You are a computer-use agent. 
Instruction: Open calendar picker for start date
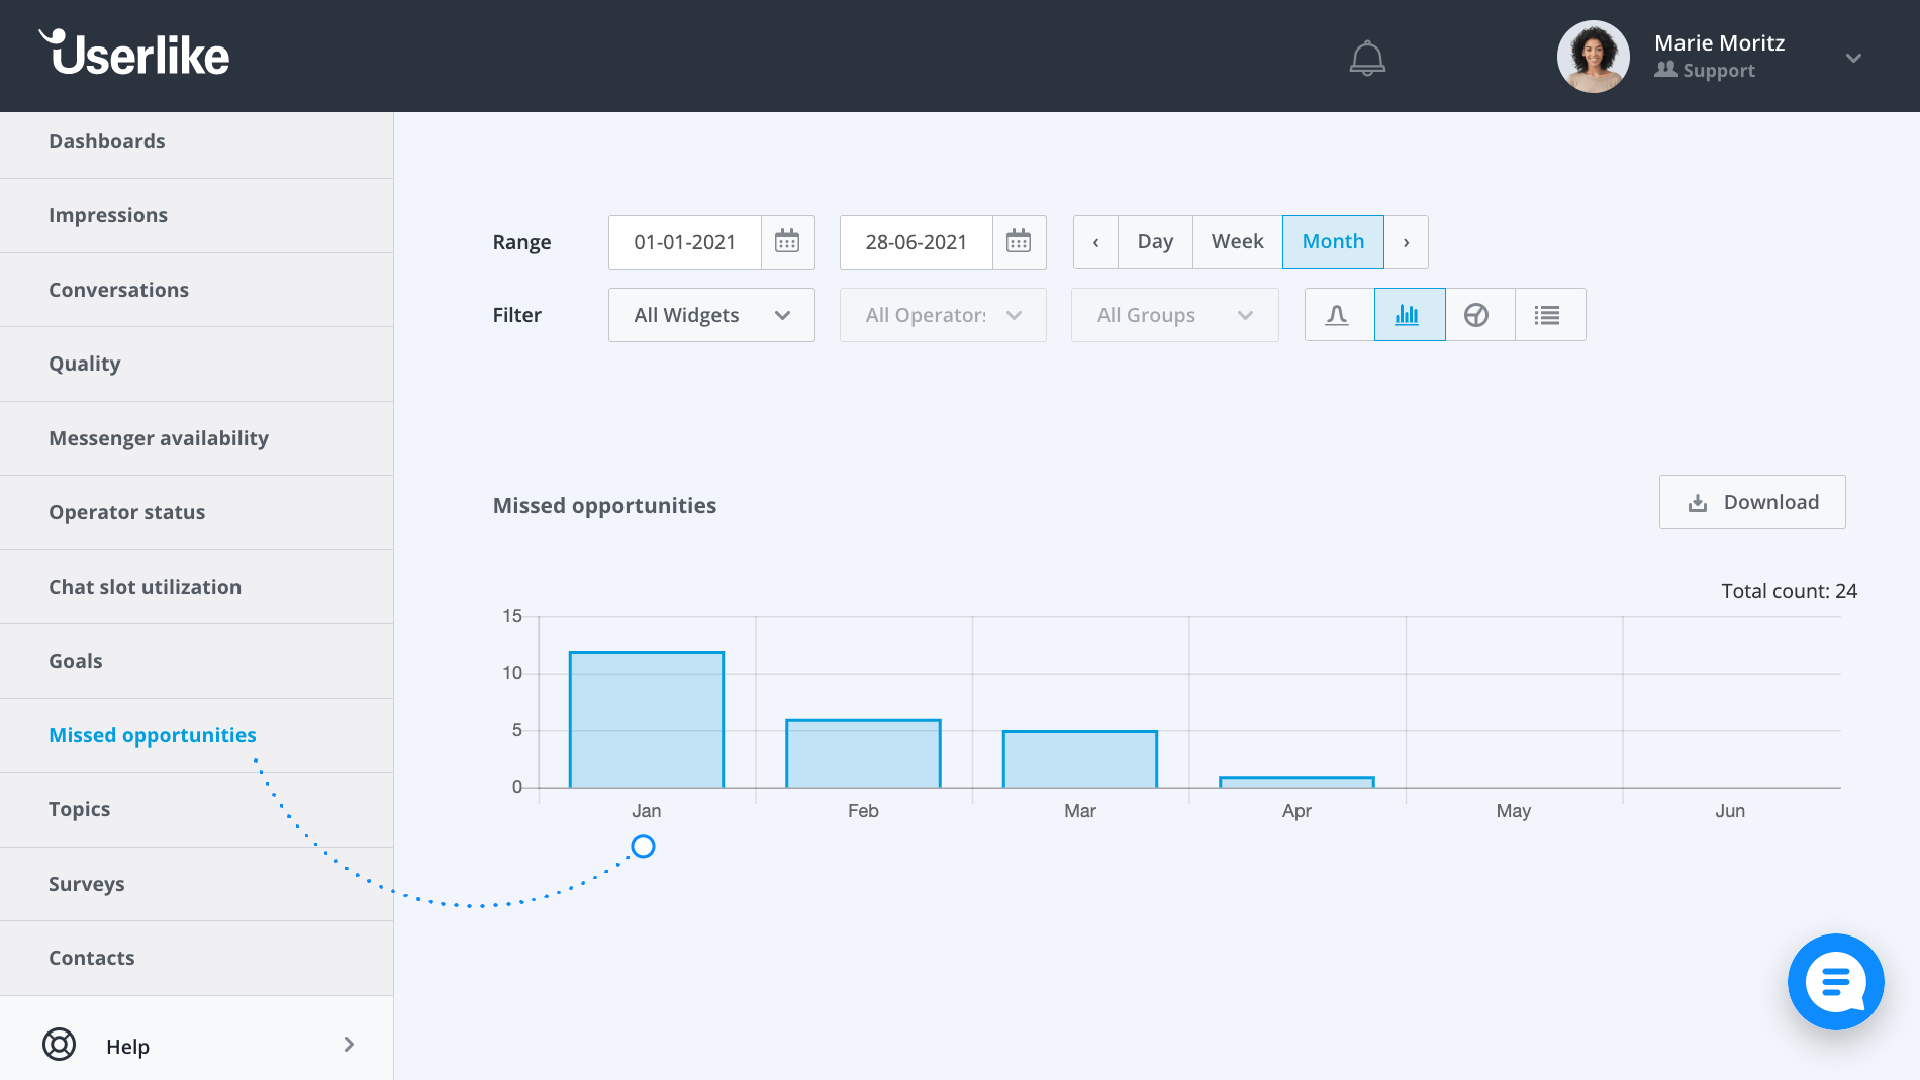[x=787, y=242]
